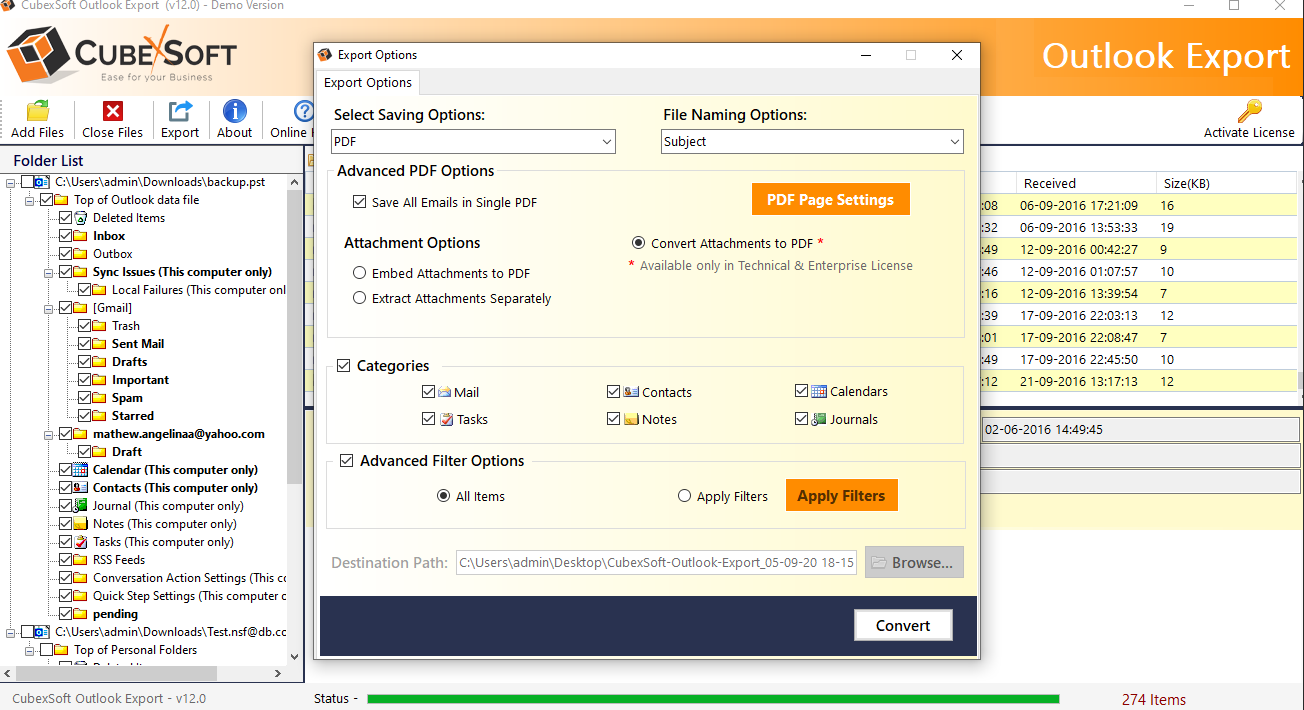Click the orange Apply Filters button
This screenshot has height=710, width=1304.
click(841, 496)
